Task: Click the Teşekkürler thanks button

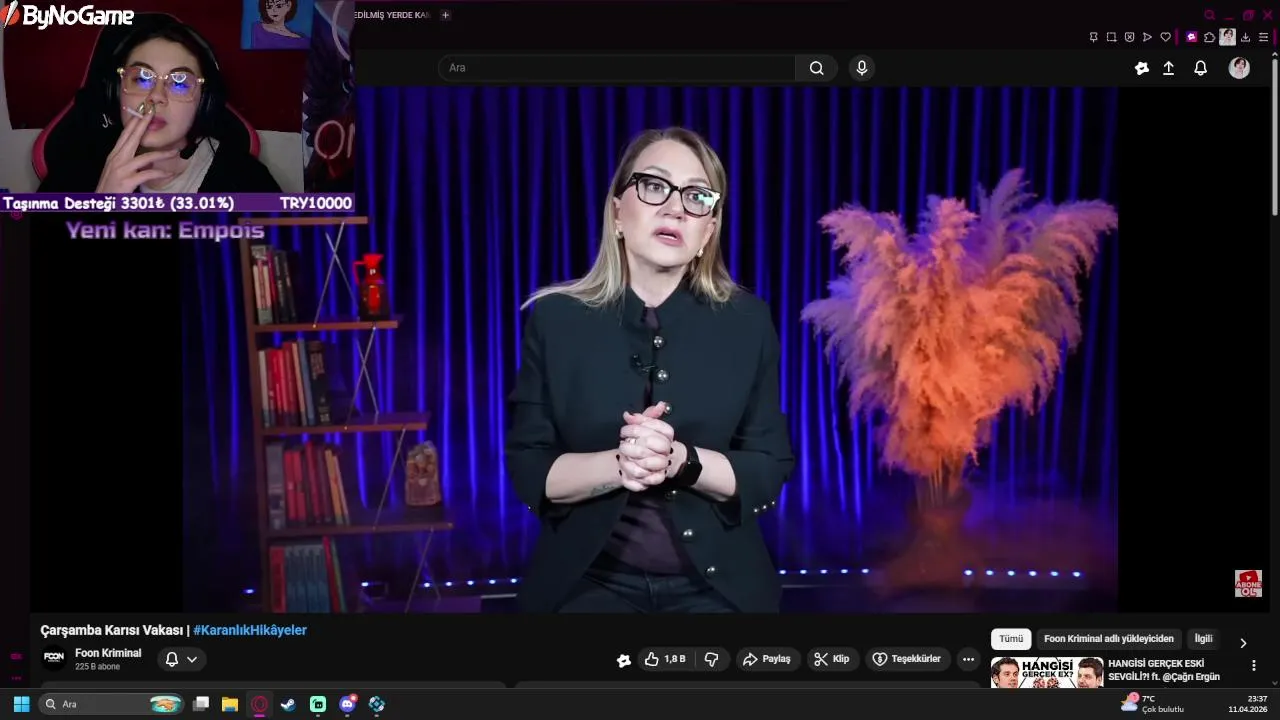Action: [906, 659]
